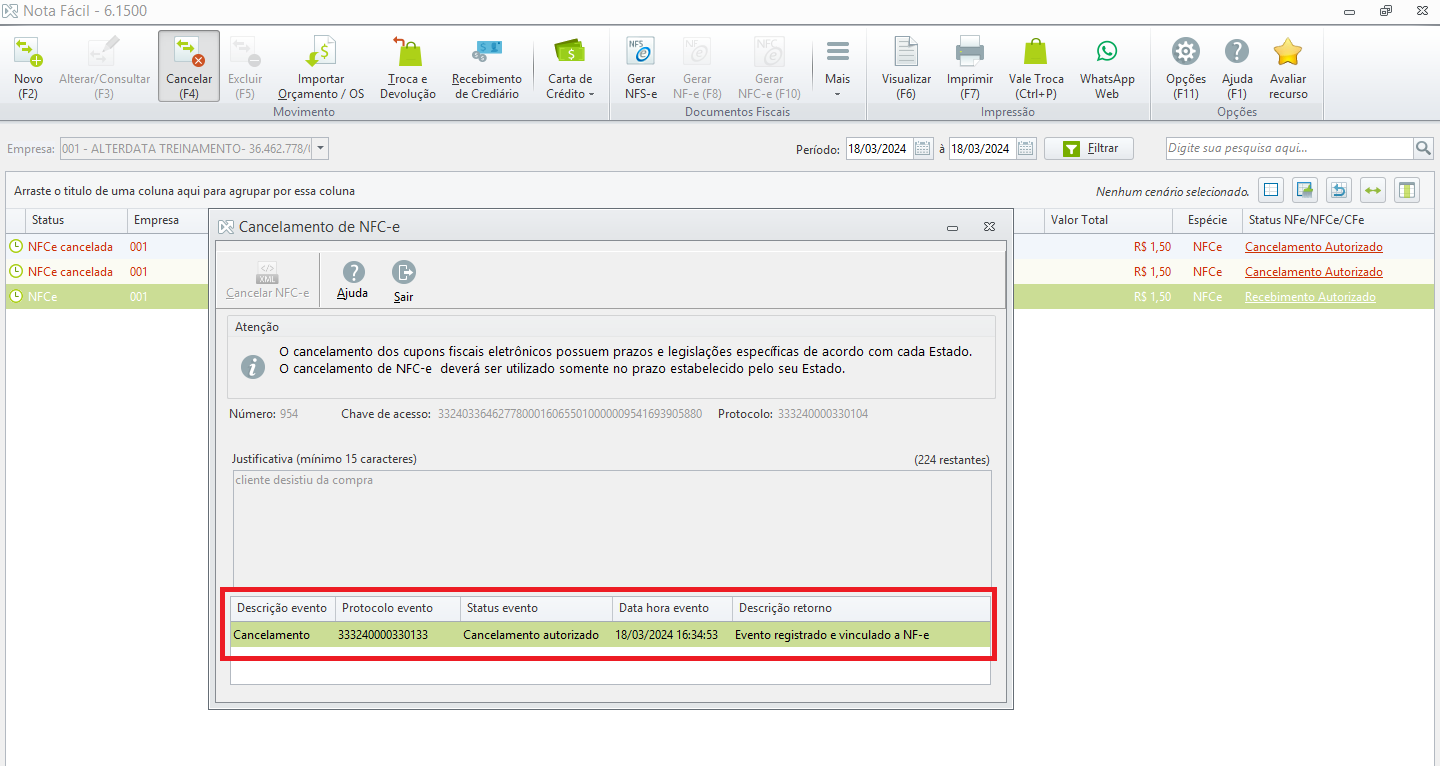This screenshot has height=766, width=1440.
Task: Open first Cancelamento Autorizado link
Action: click(1313, 247)
